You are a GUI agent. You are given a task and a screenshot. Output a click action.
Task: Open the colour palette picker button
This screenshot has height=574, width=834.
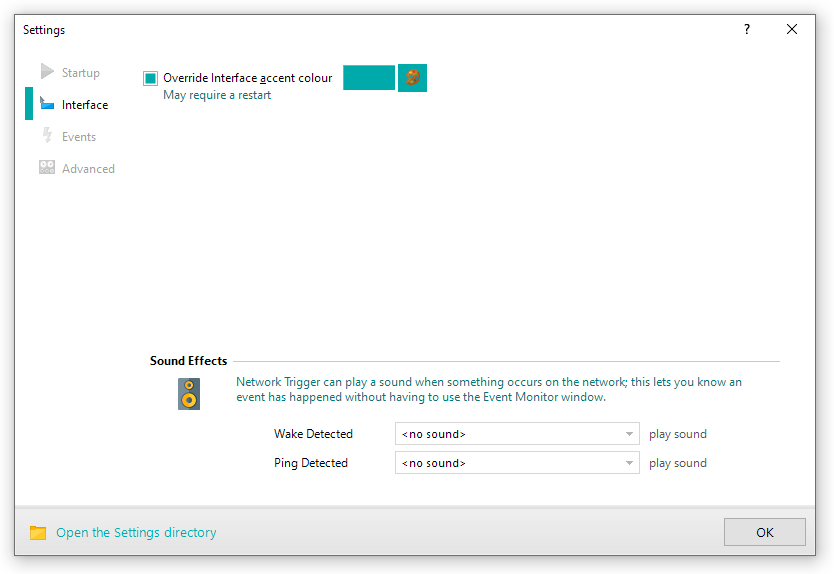click(x=412, y=78)
